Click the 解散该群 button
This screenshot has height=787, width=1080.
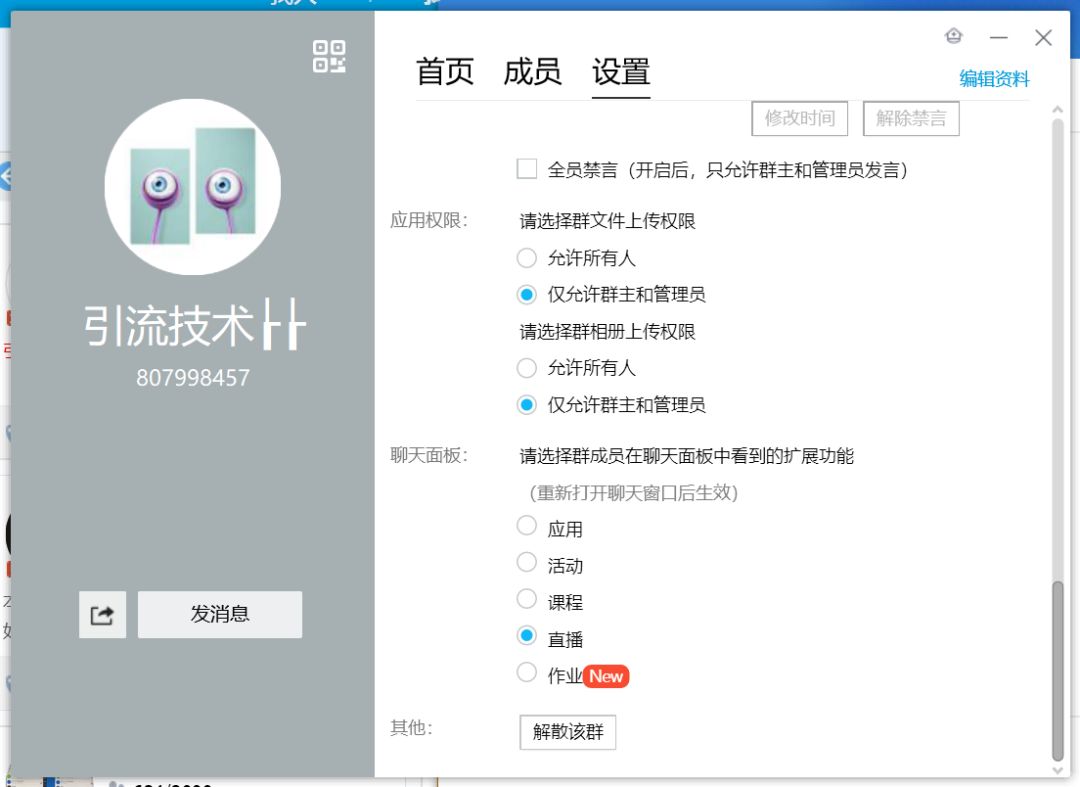point(568,732)
